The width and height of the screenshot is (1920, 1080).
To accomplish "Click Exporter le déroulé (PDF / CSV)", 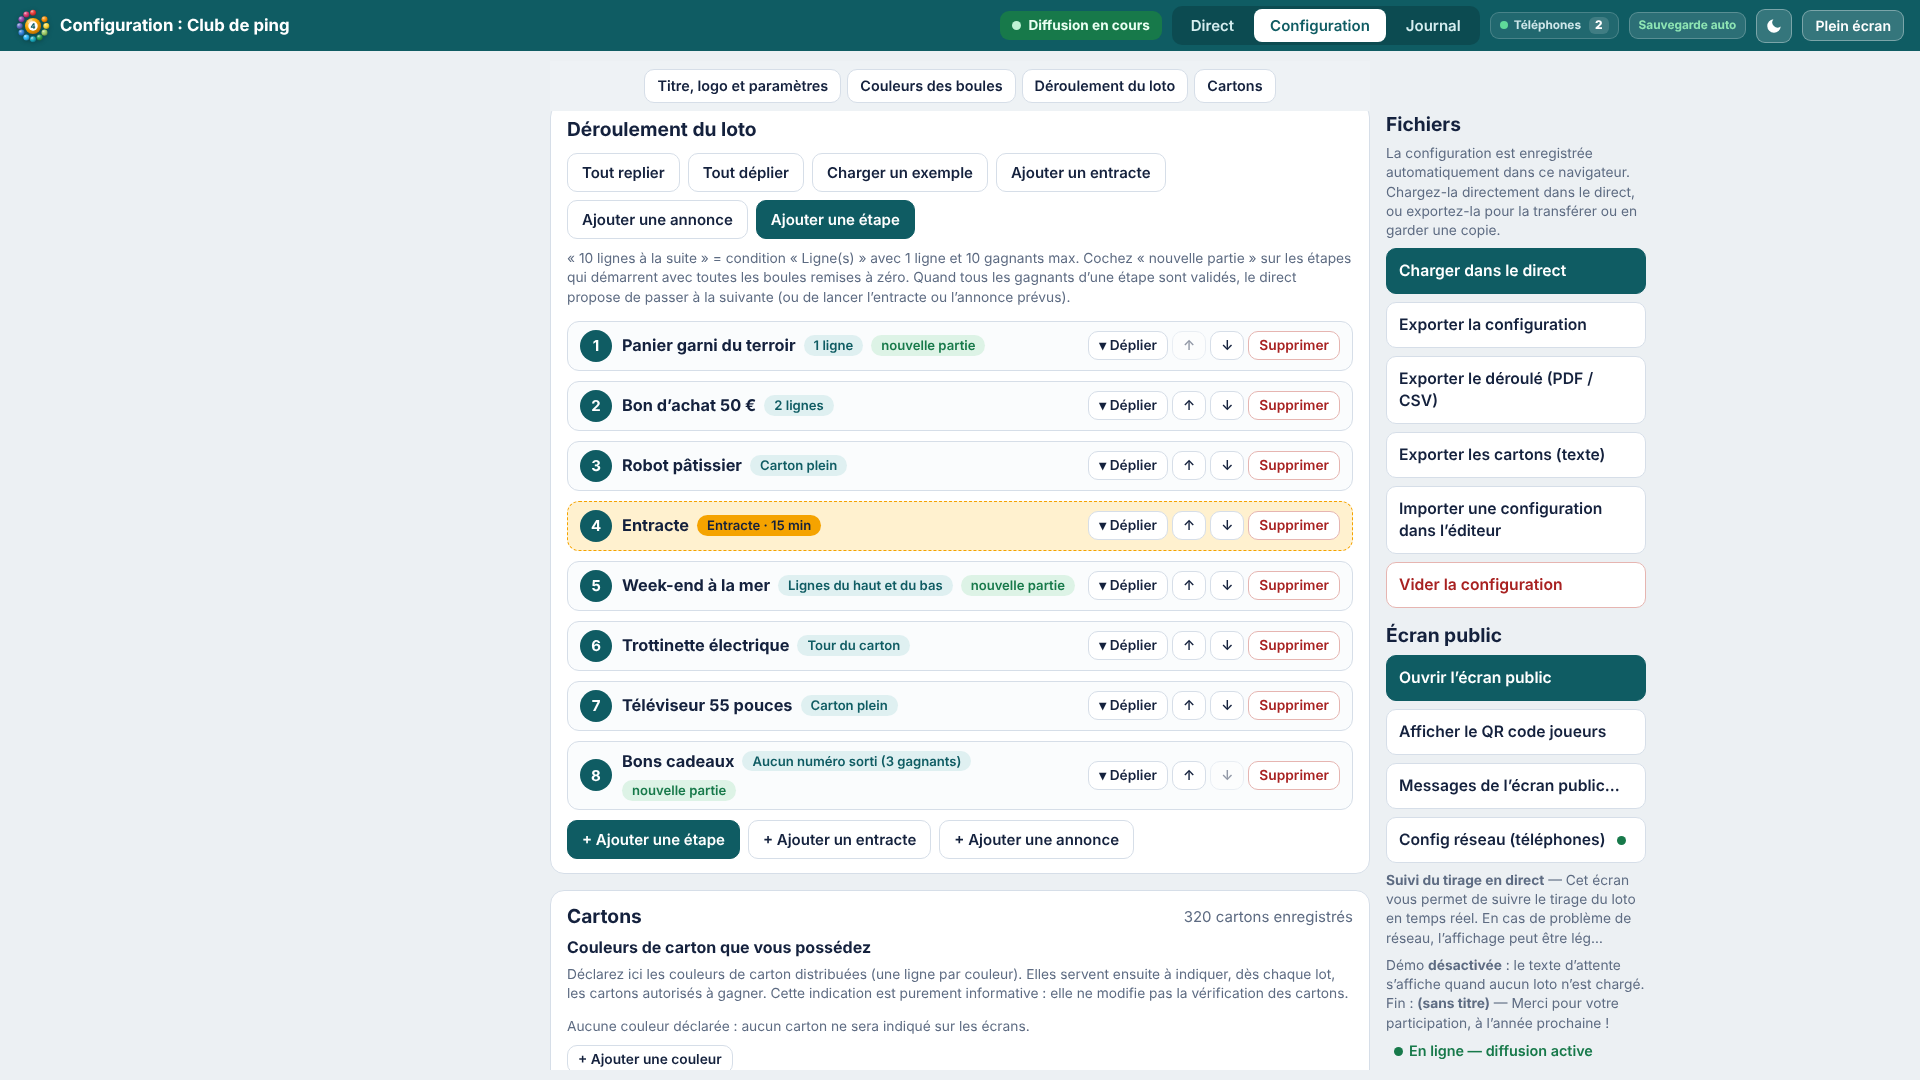I will pyautogui.click(x=1515, y=390).
